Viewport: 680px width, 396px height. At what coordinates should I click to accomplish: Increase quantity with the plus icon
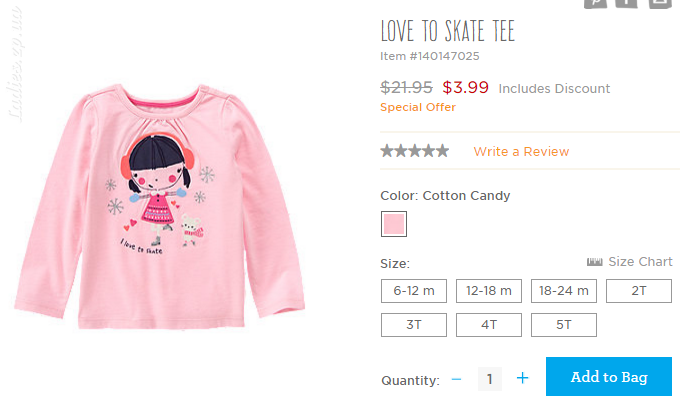523,378
